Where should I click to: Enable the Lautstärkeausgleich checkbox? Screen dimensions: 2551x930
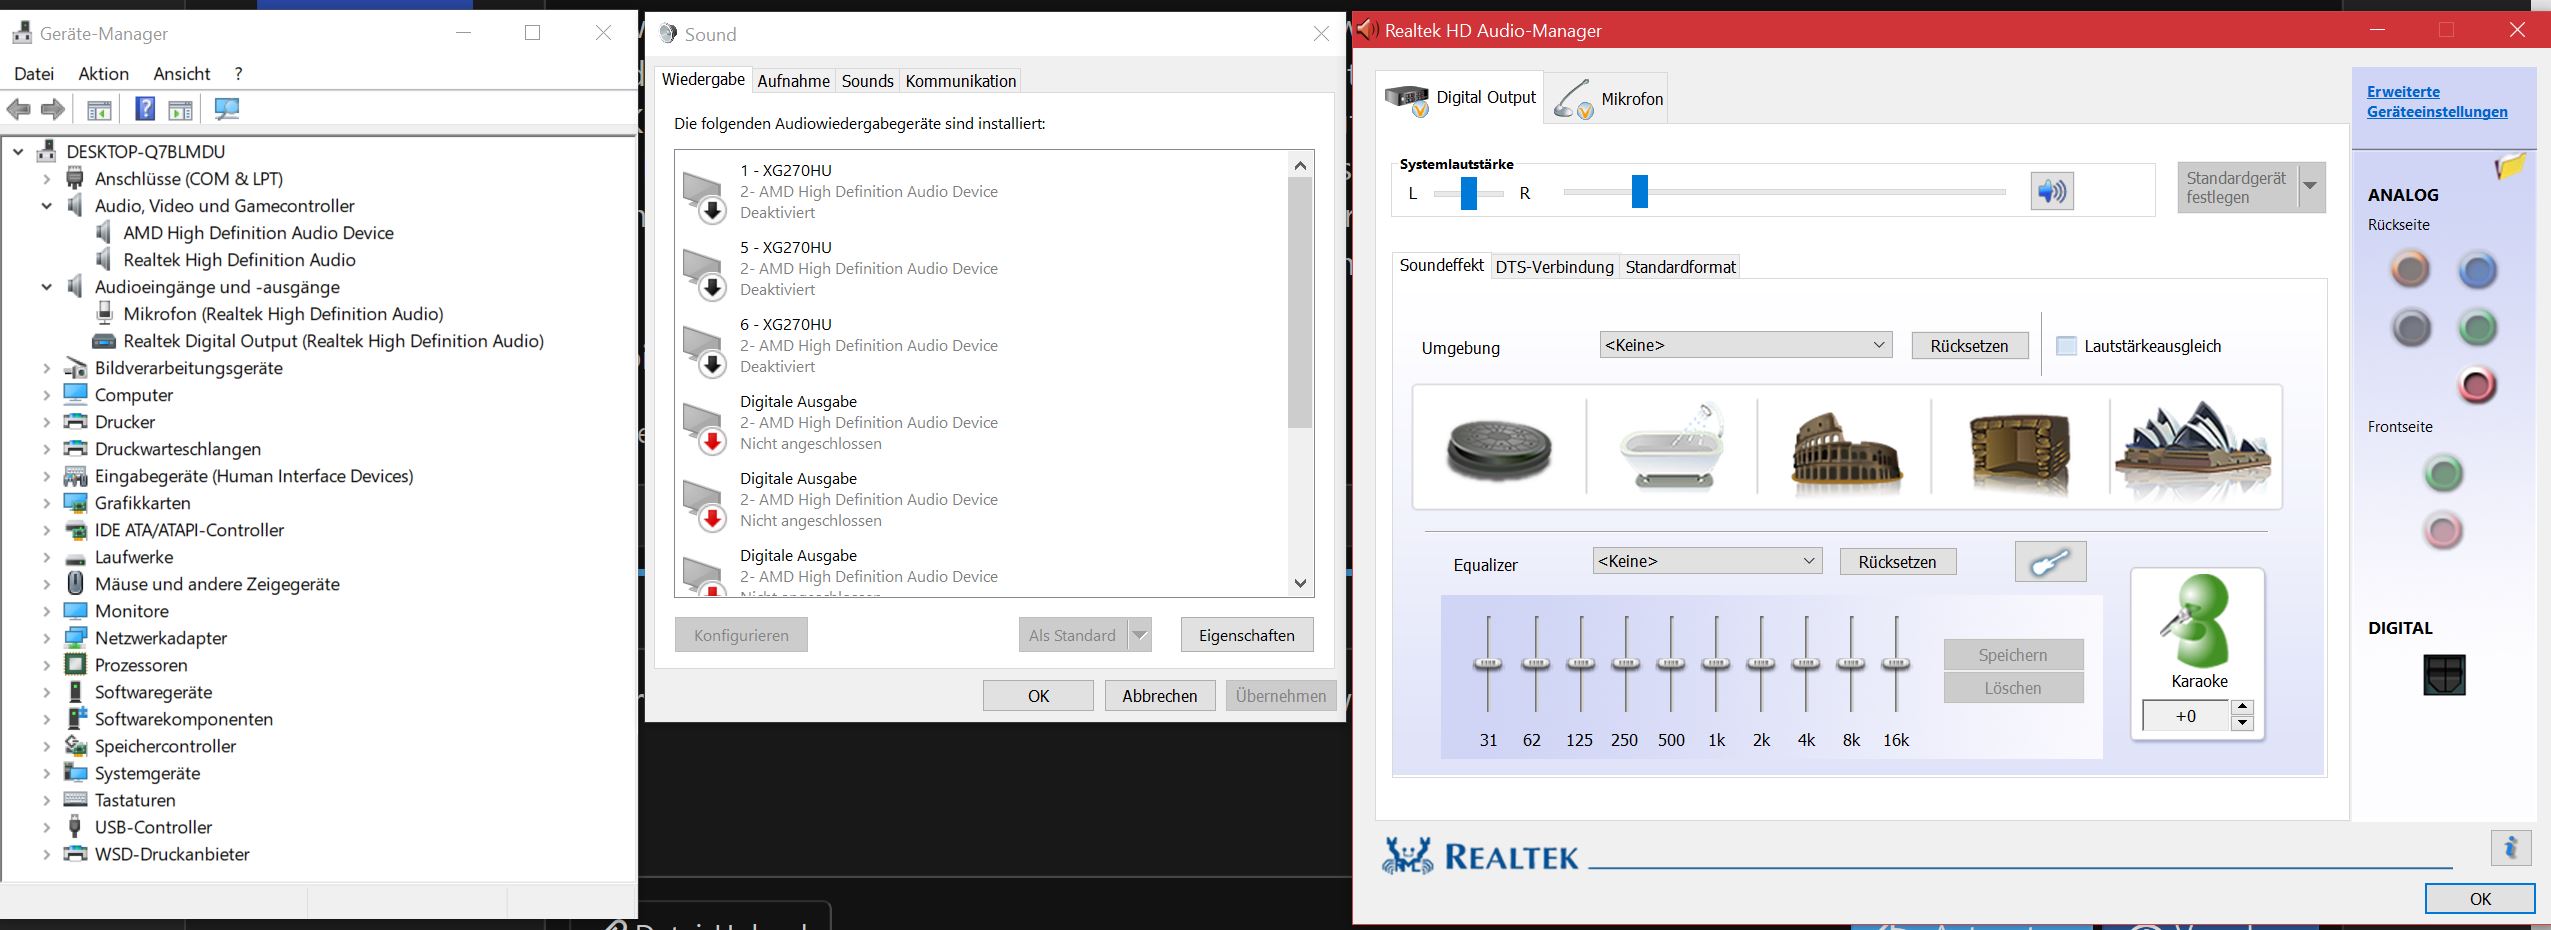[x=2066, y=346]
